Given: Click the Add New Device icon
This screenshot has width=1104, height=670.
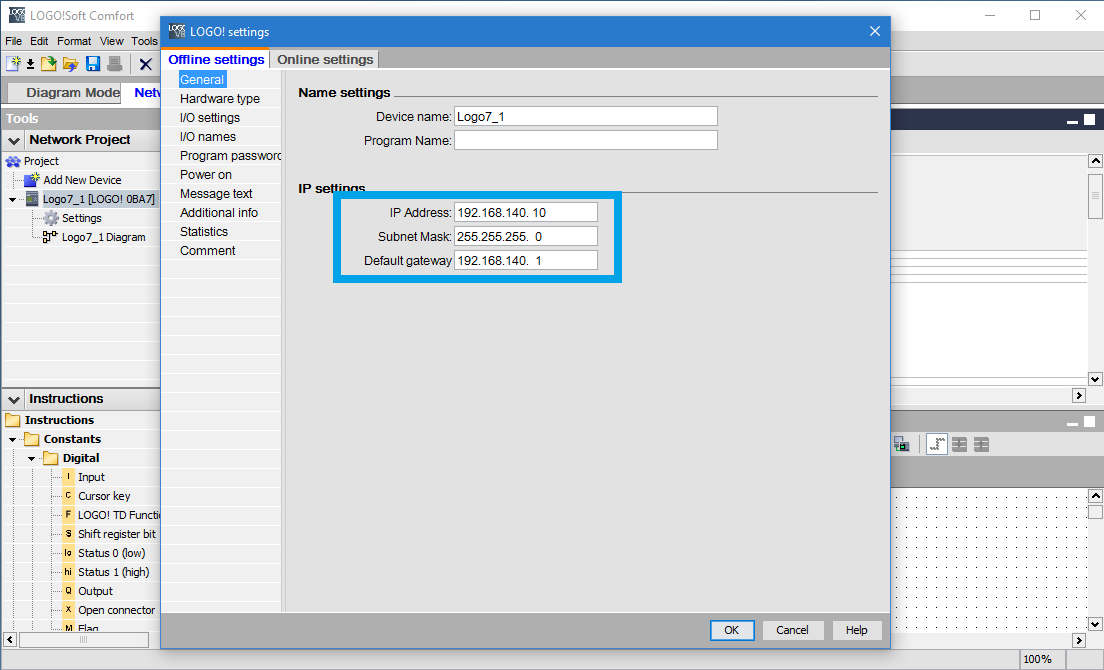Looking at the screenshot, I should [32, 179].
